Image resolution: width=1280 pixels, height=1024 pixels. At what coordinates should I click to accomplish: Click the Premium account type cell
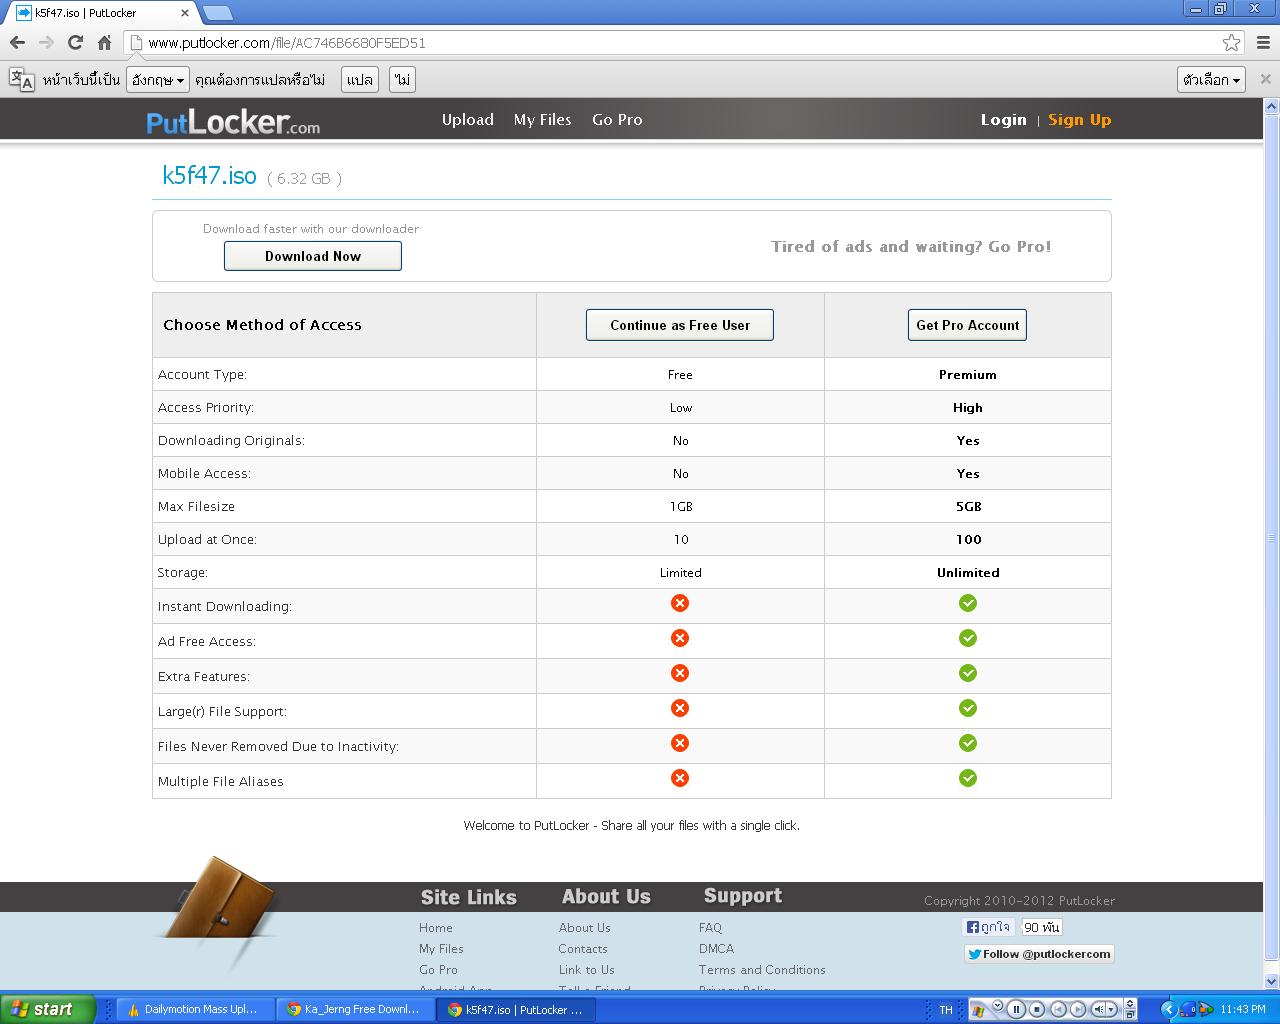968,375
